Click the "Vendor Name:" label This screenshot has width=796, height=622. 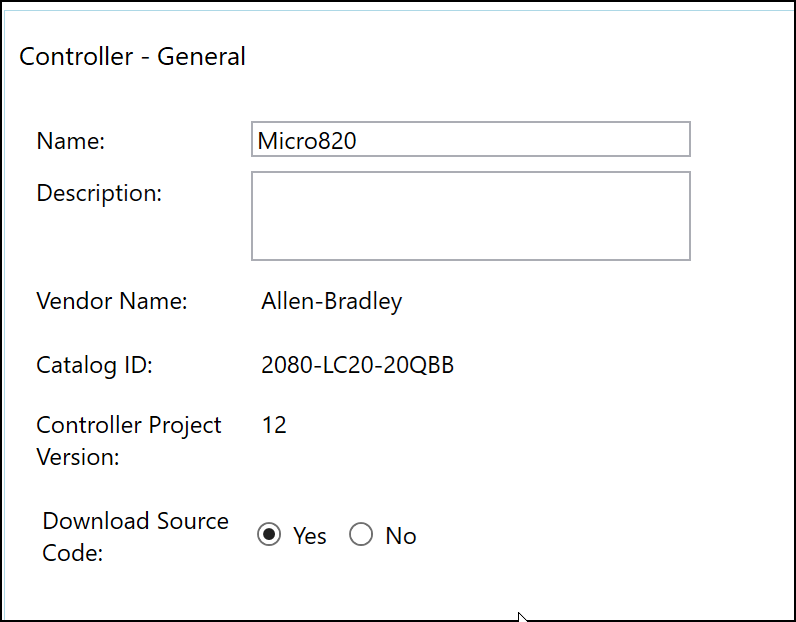pyautogui.click(x=112, y=301)
